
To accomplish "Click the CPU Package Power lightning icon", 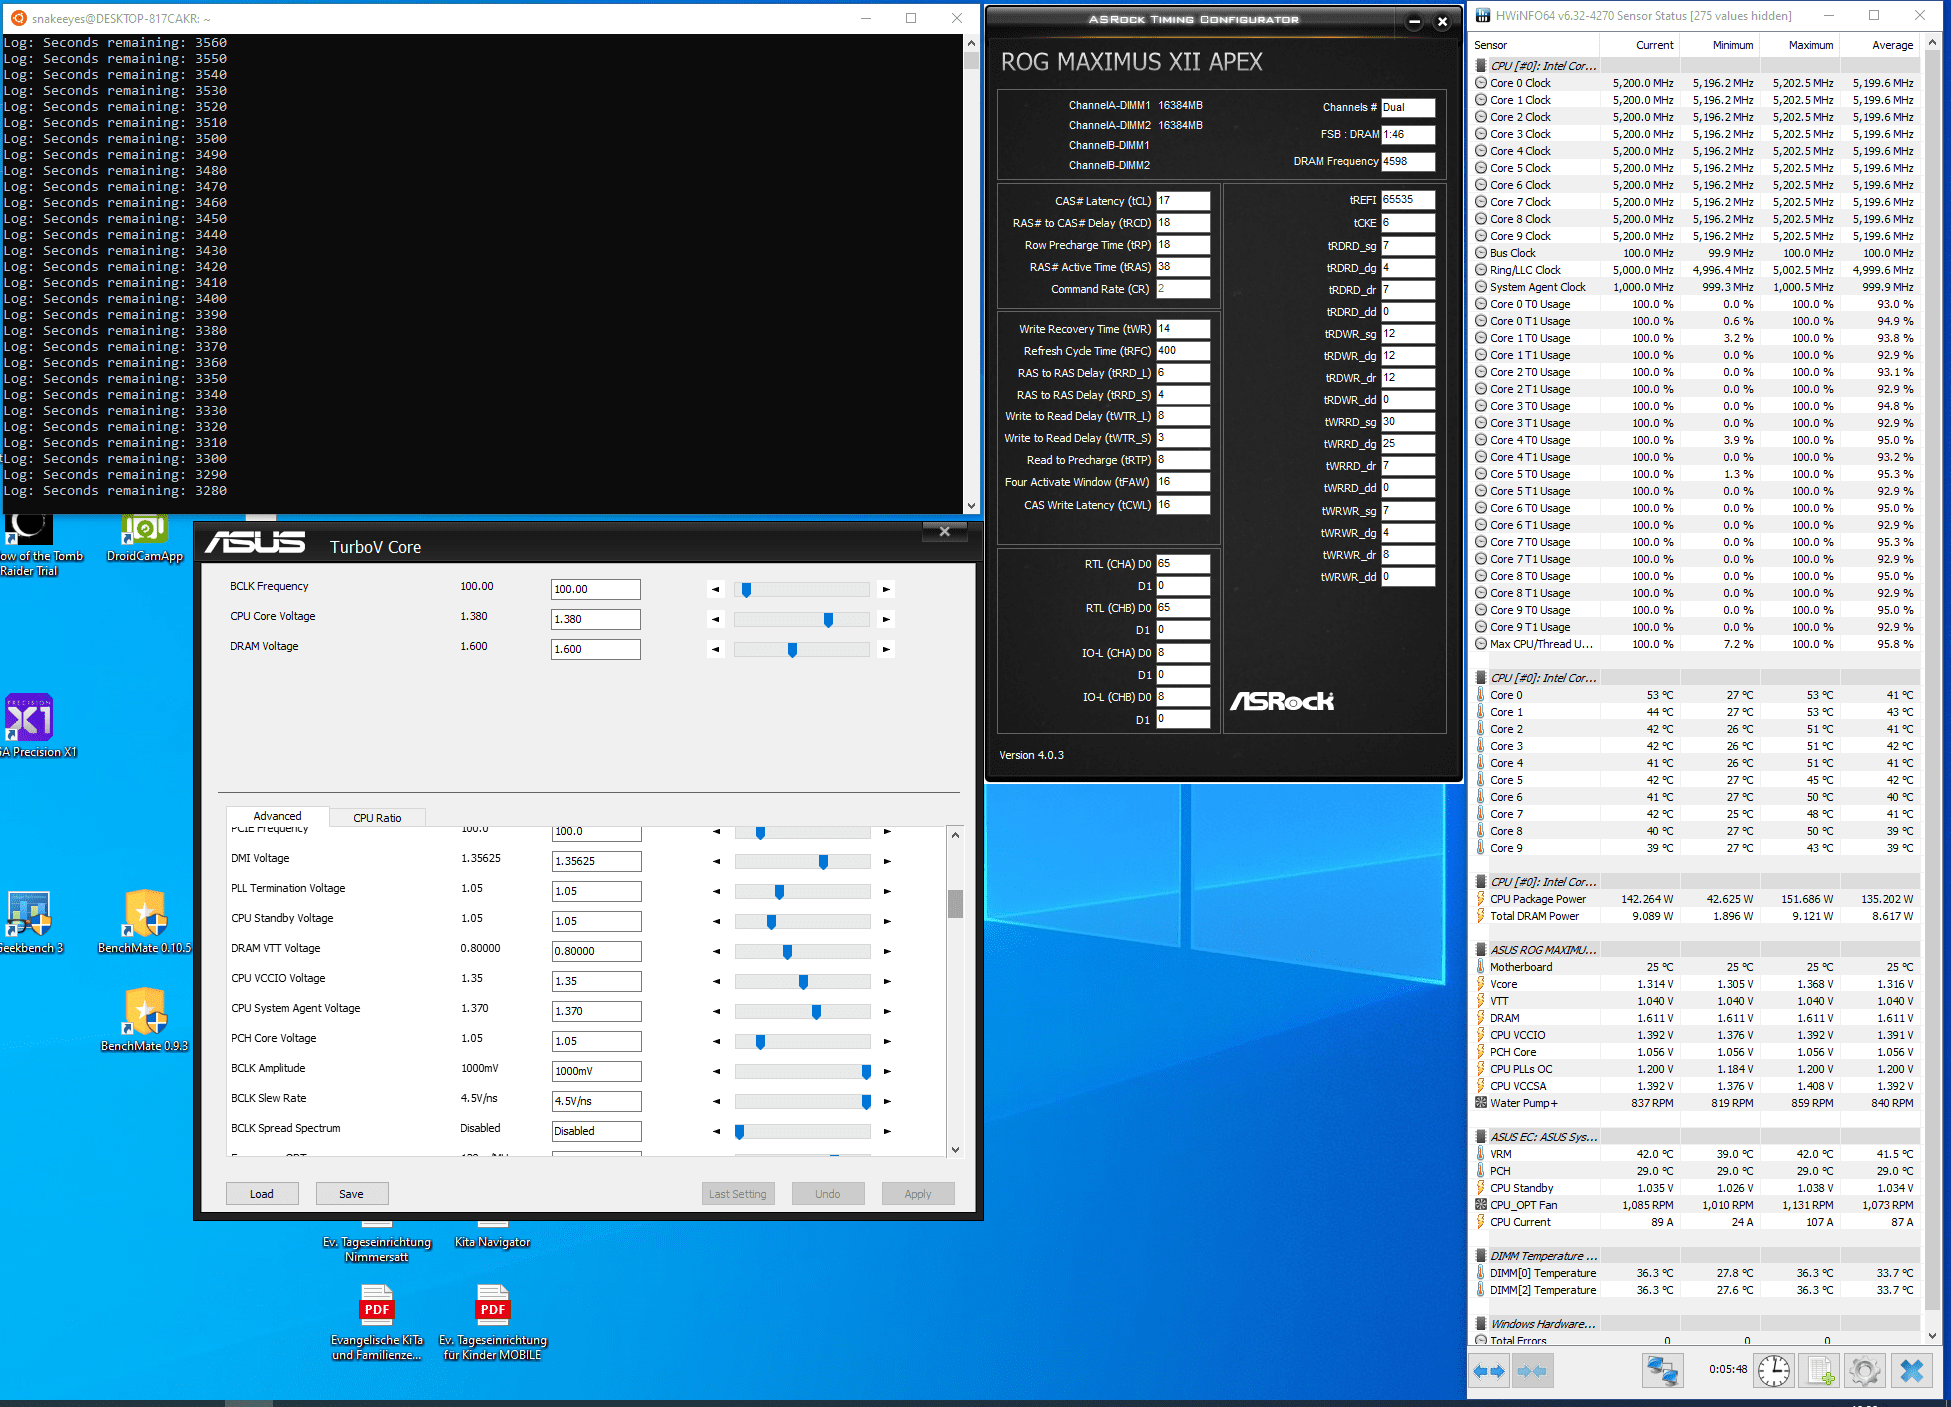I will (x=1481, y=899).
